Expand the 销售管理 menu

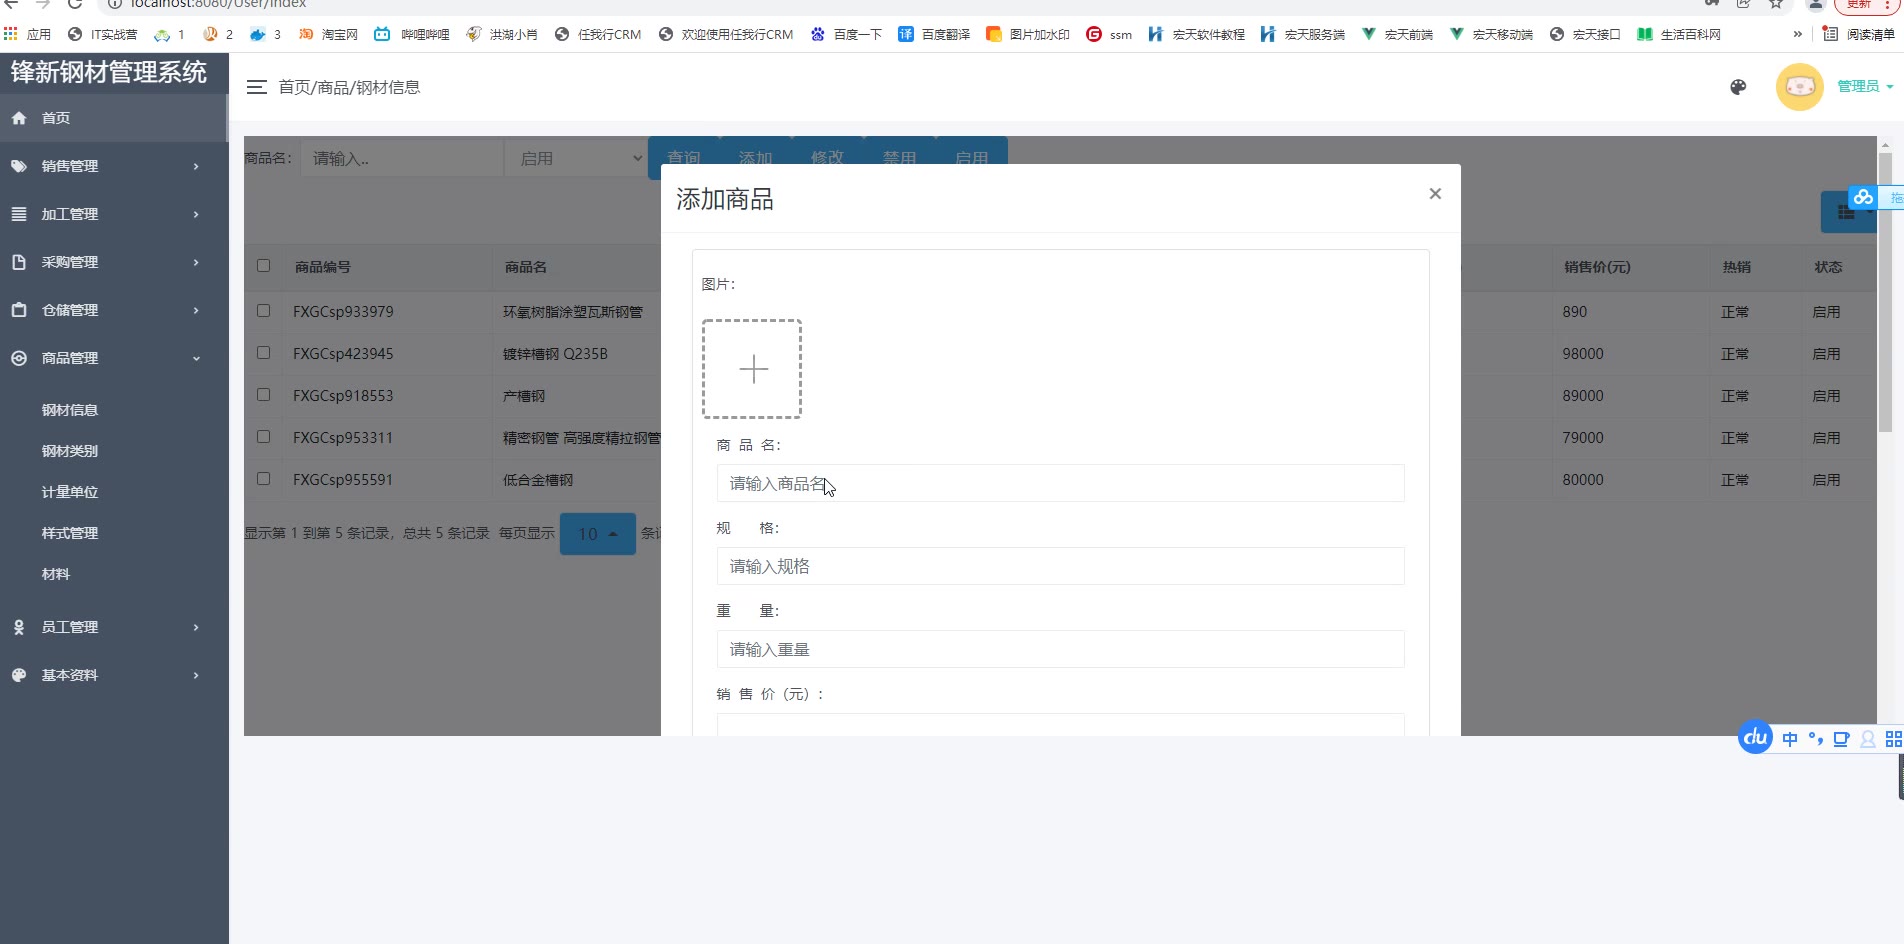114,166
